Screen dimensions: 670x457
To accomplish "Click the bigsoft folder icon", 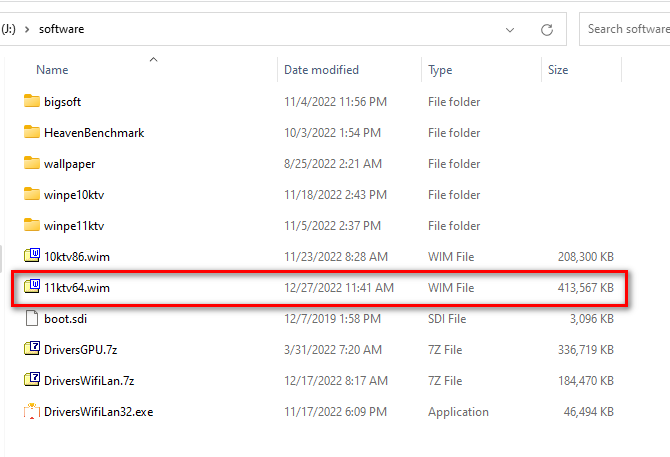I will pyautogui.click(x=32, y=101).
